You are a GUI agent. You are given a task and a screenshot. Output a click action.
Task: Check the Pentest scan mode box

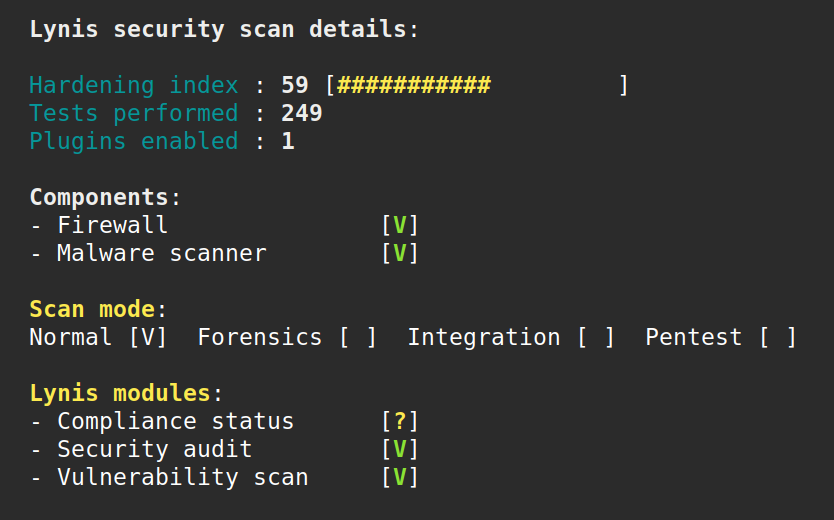[777, 338]
